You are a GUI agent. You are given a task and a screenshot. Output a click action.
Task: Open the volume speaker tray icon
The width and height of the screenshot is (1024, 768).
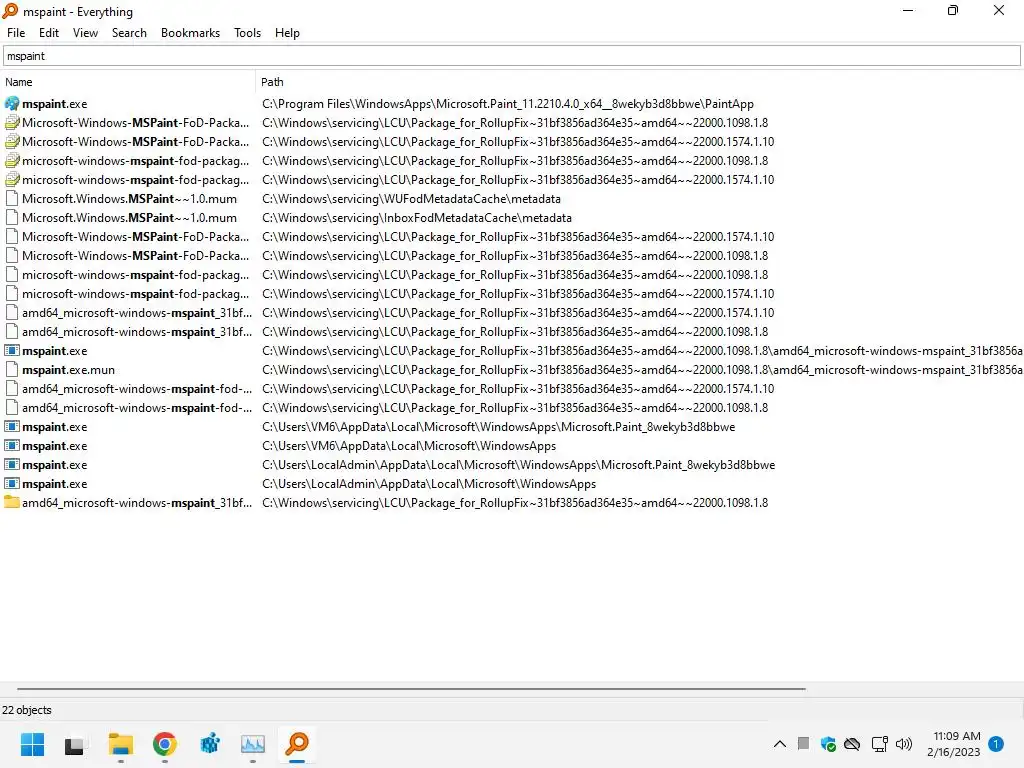(x=904, y=744)
